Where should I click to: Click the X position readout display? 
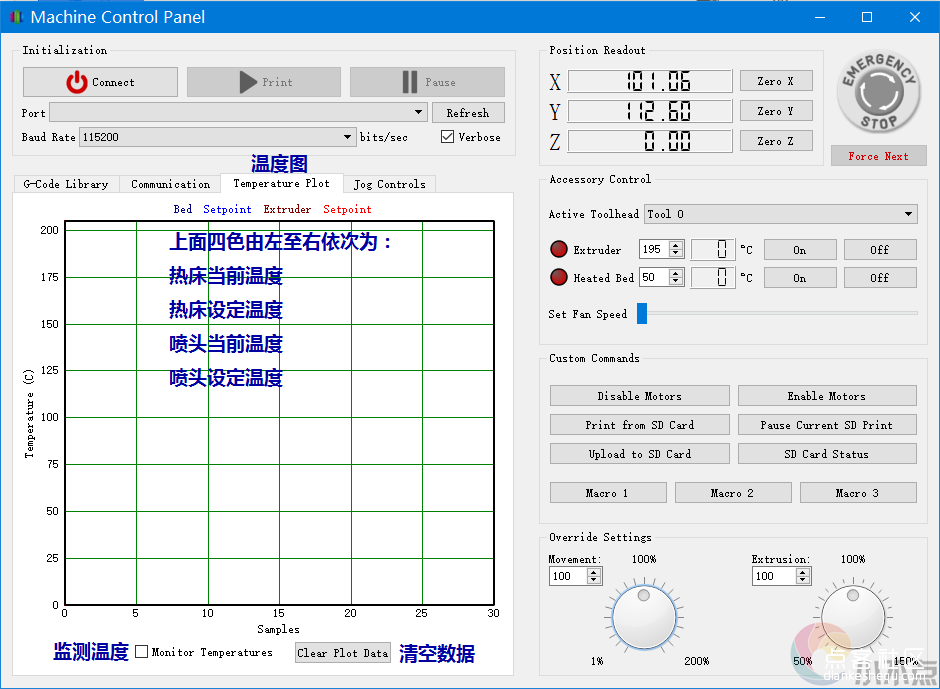[650, 81]
